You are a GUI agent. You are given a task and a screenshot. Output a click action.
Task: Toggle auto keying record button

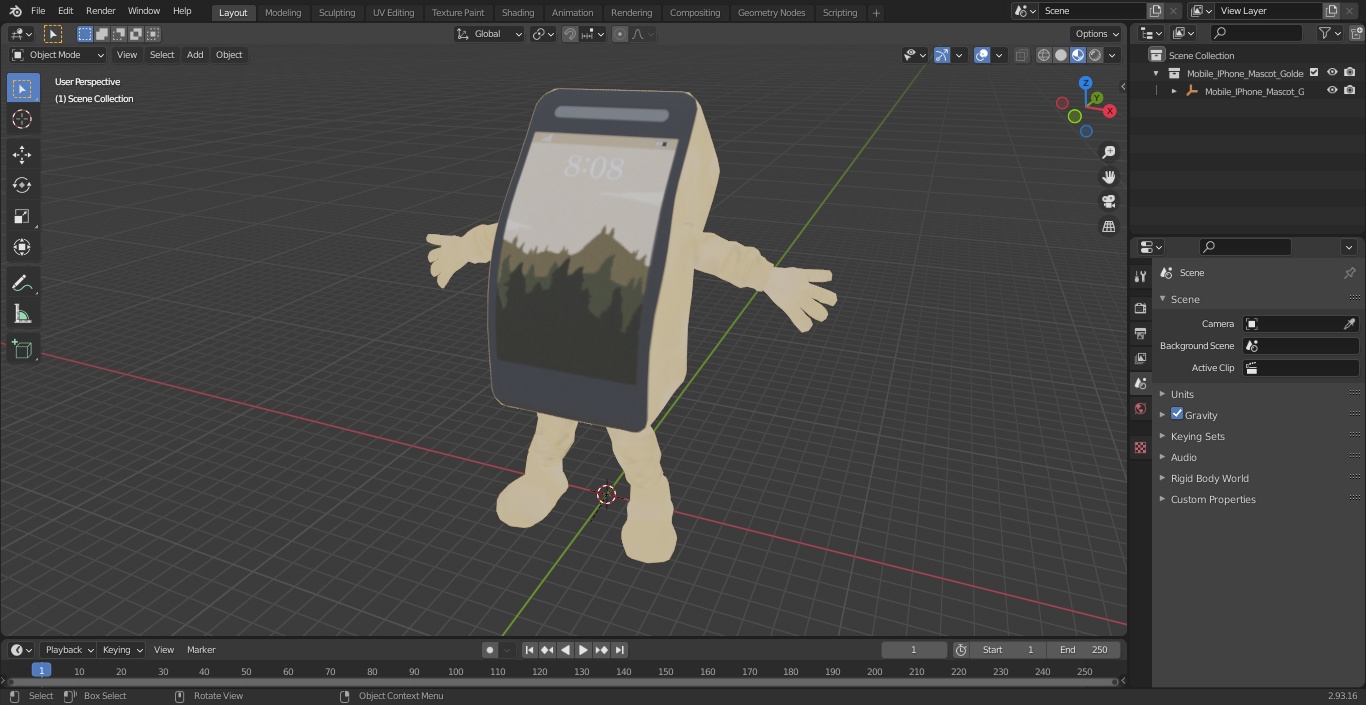pos(490,650)
